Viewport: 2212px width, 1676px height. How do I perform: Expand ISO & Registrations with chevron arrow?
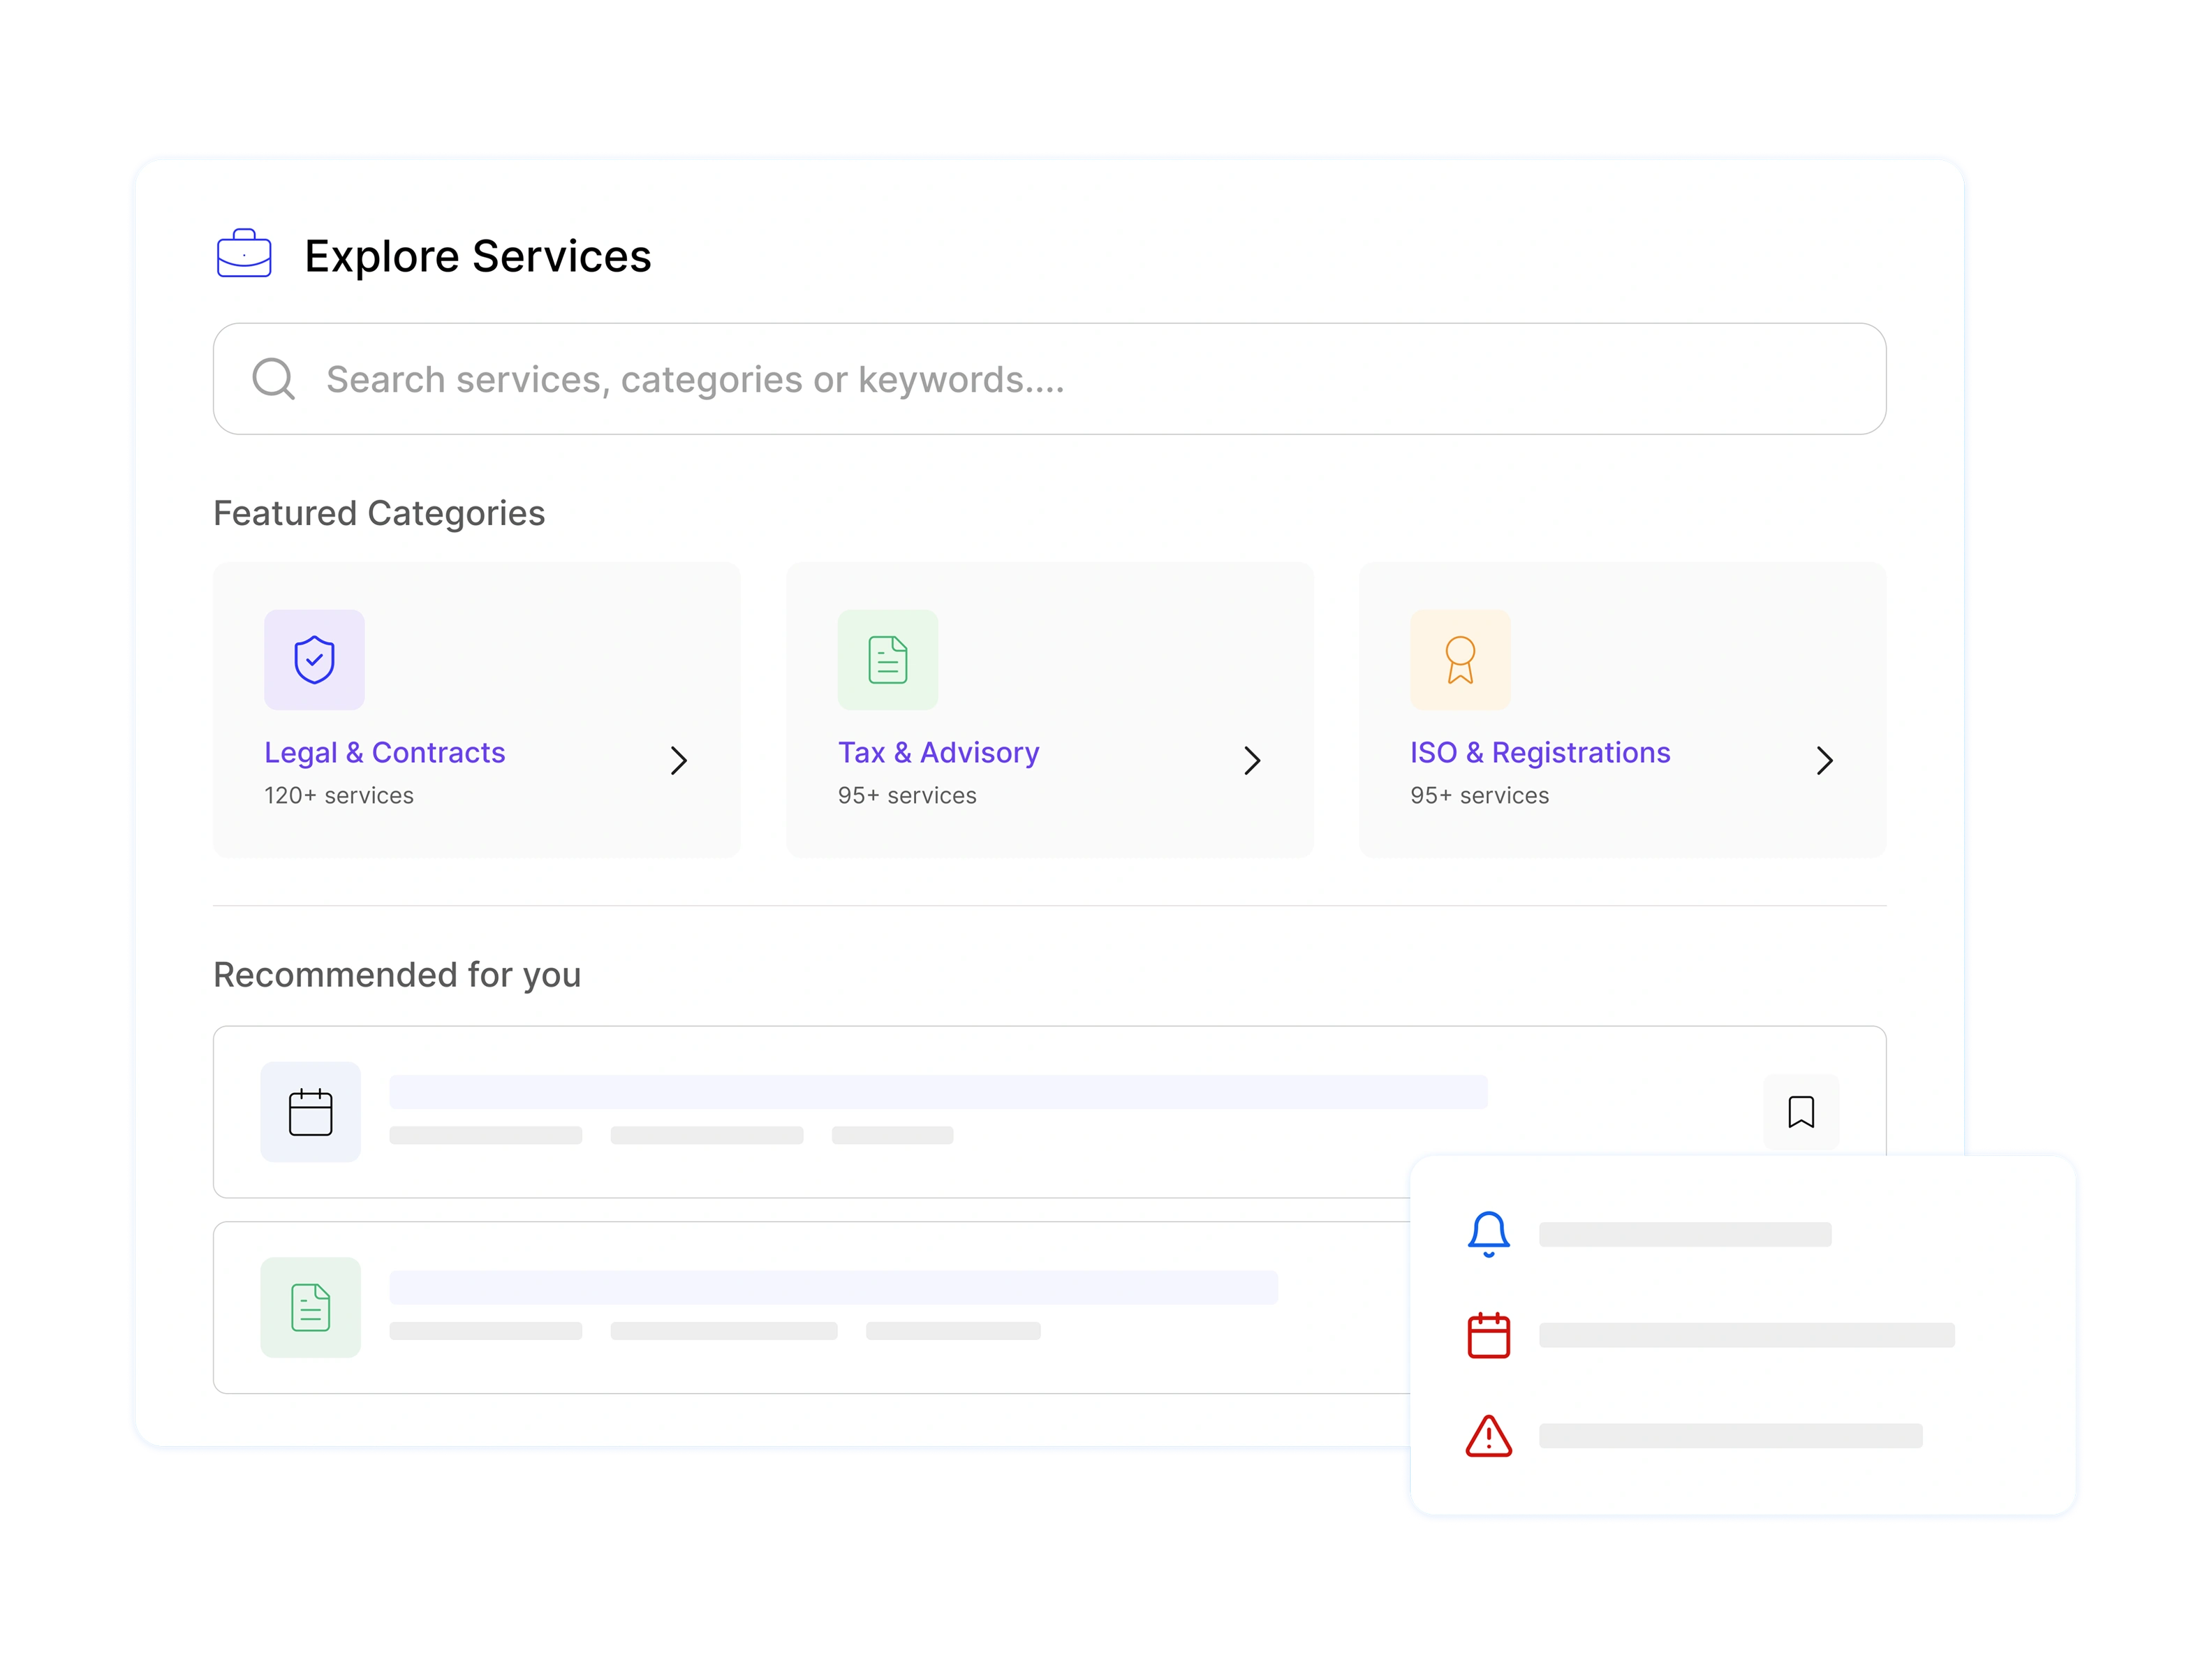click(x=1825, y=761)
